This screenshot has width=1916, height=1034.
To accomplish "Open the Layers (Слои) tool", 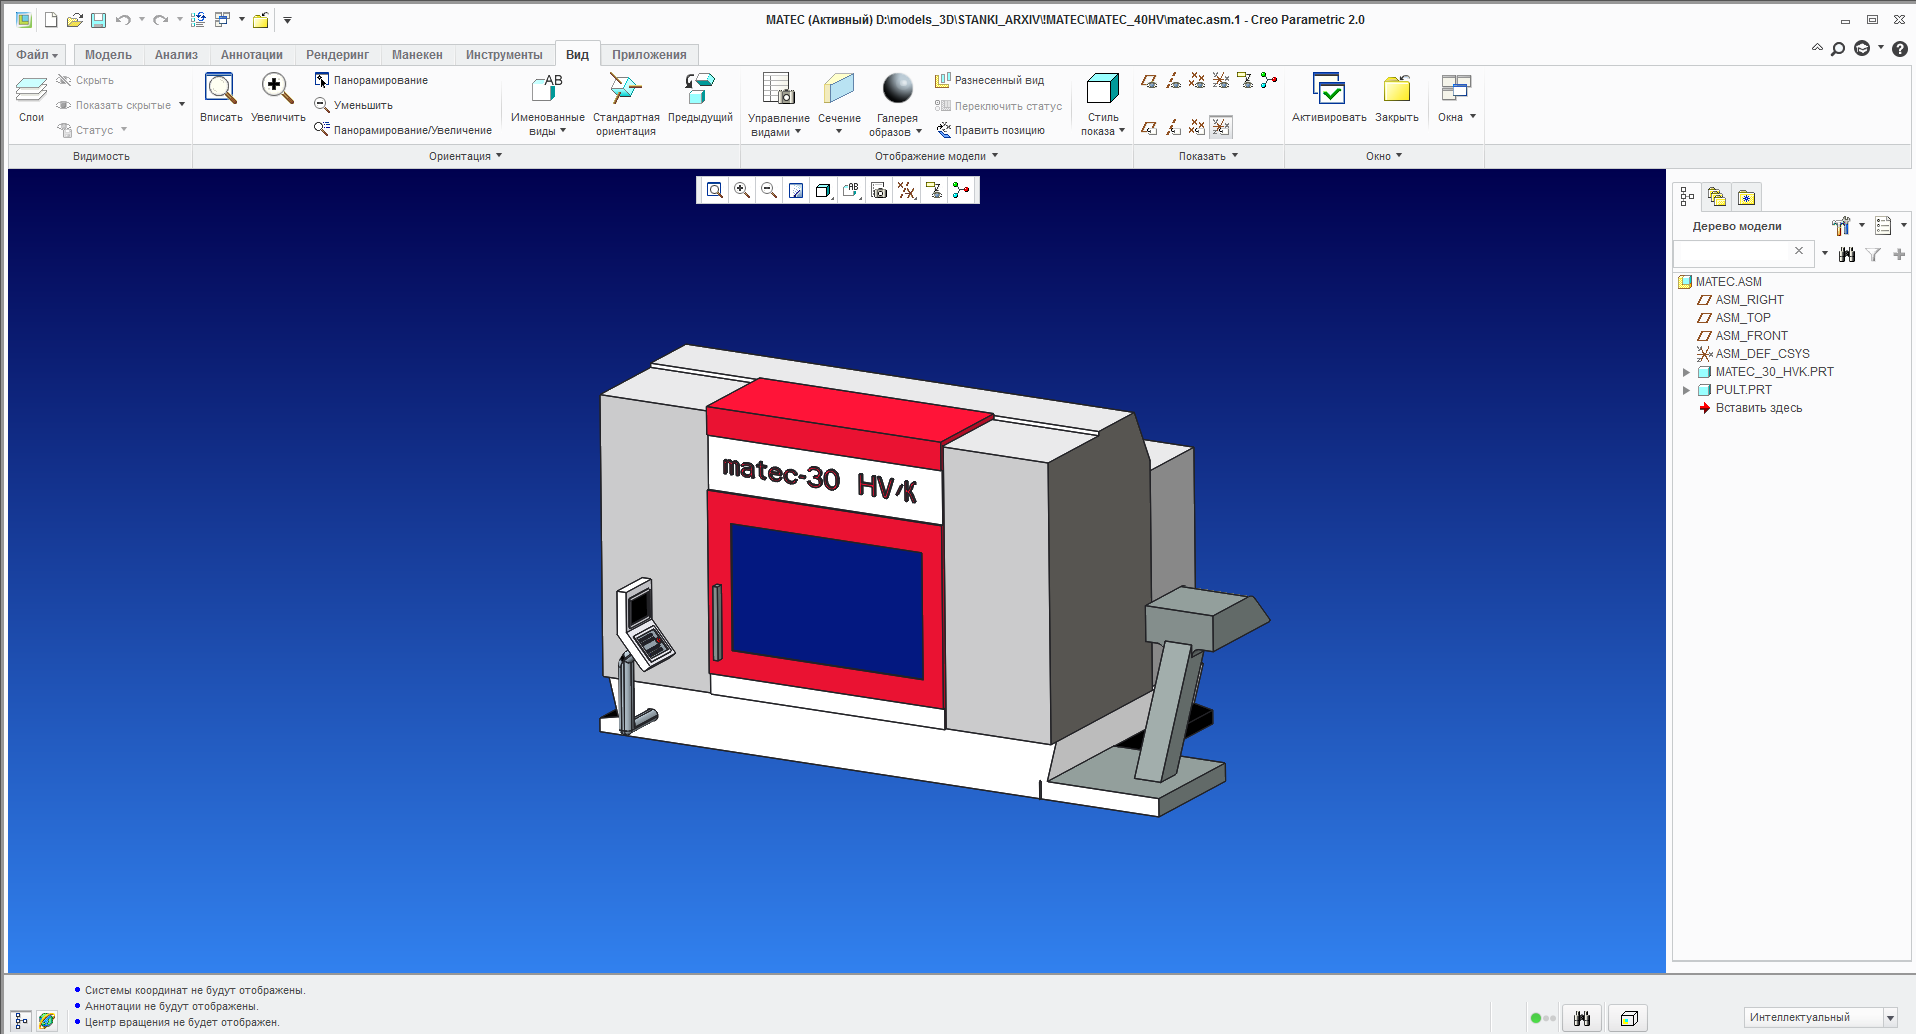I will click(x=31, y=97).
